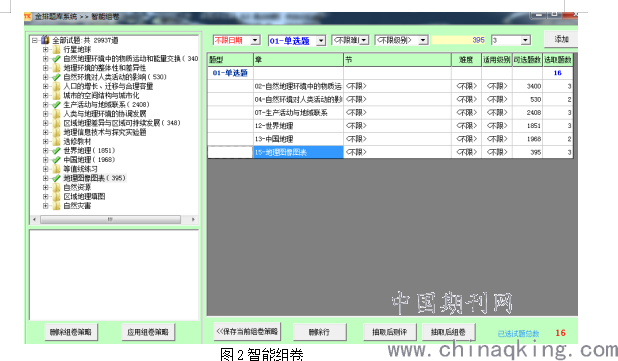618x361 pixels.
Task: Click folder icon beside 人类与地理环境的协调发展
Action: click(56, 114)
